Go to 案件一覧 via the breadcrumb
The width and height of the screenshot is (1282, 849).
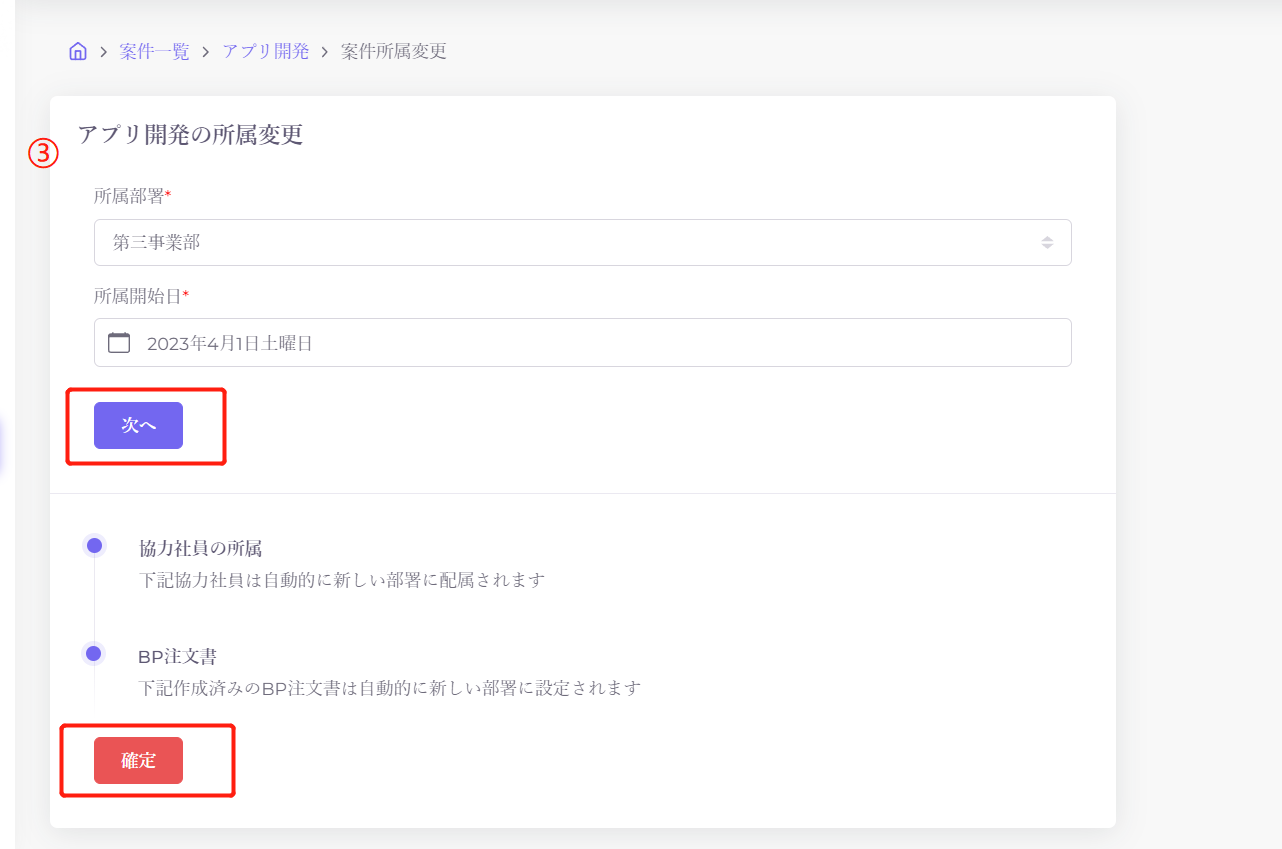154,52
